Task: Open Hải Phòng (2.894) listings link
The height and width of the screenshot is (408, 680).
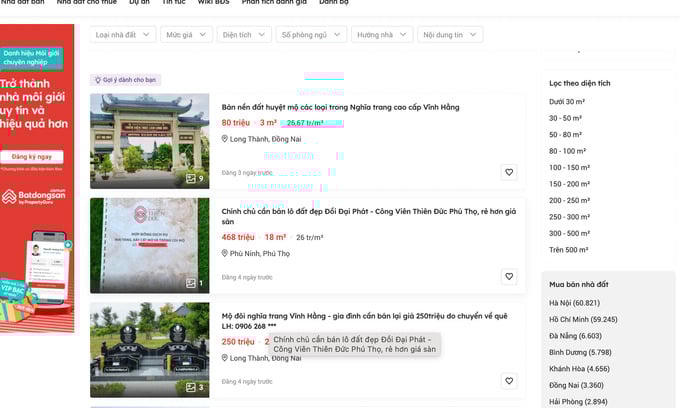Action: [578, 401]
